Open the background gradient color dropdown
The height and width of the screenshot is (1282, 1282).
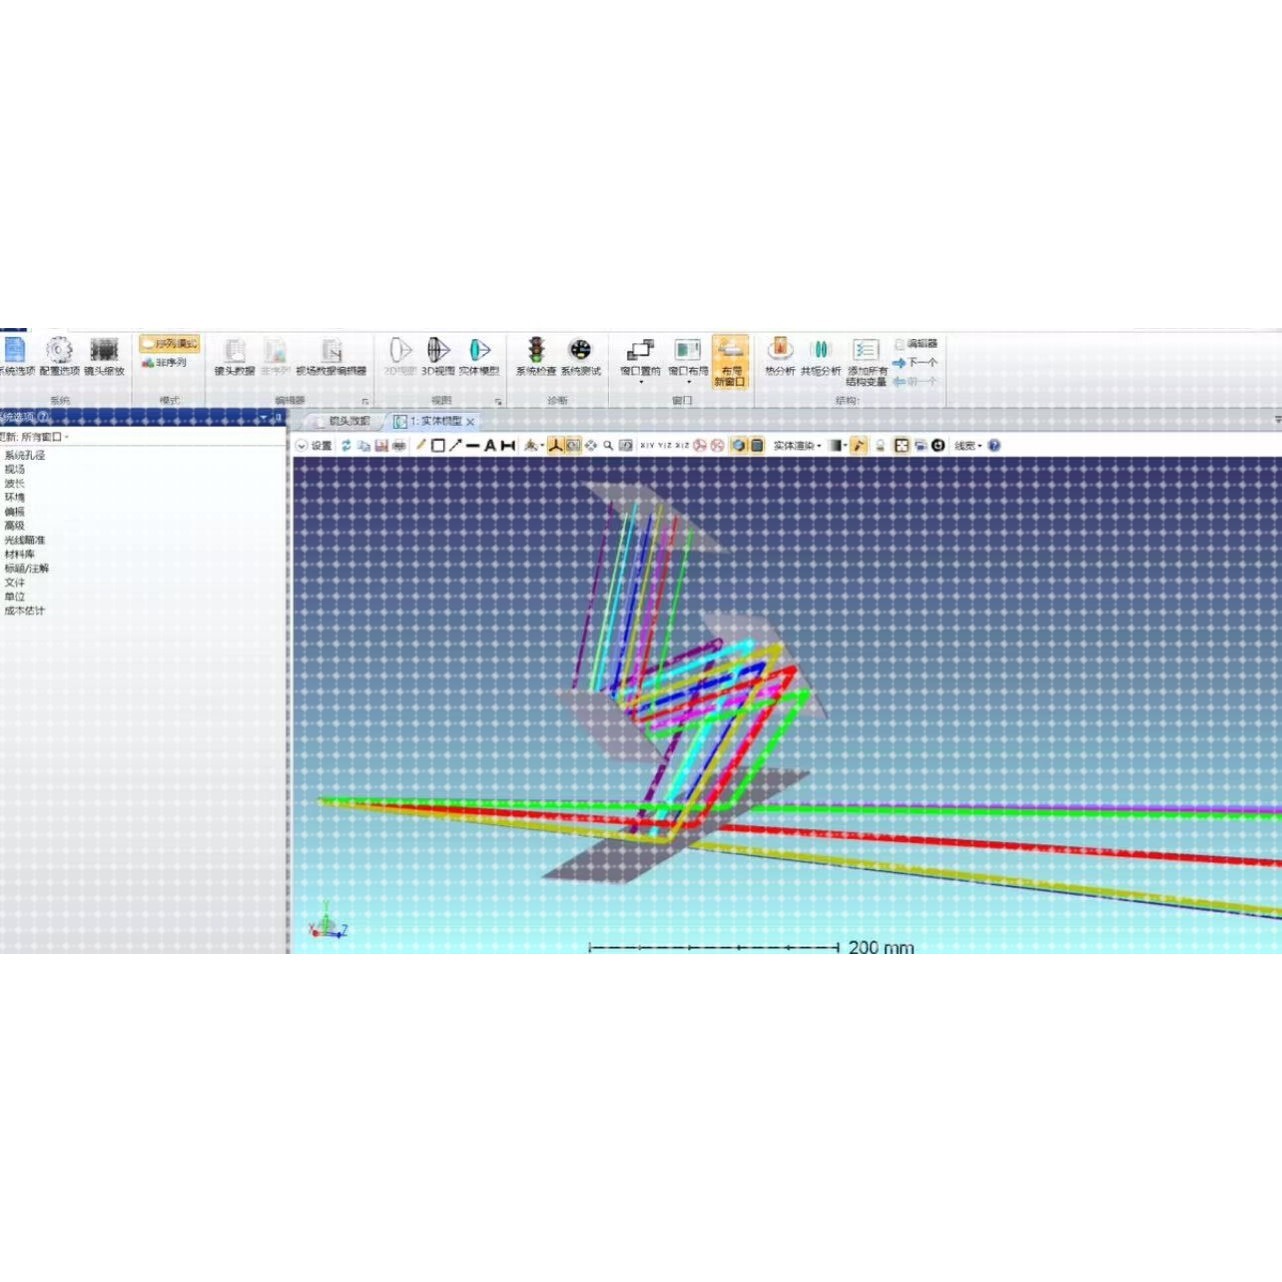coord(837,446)
